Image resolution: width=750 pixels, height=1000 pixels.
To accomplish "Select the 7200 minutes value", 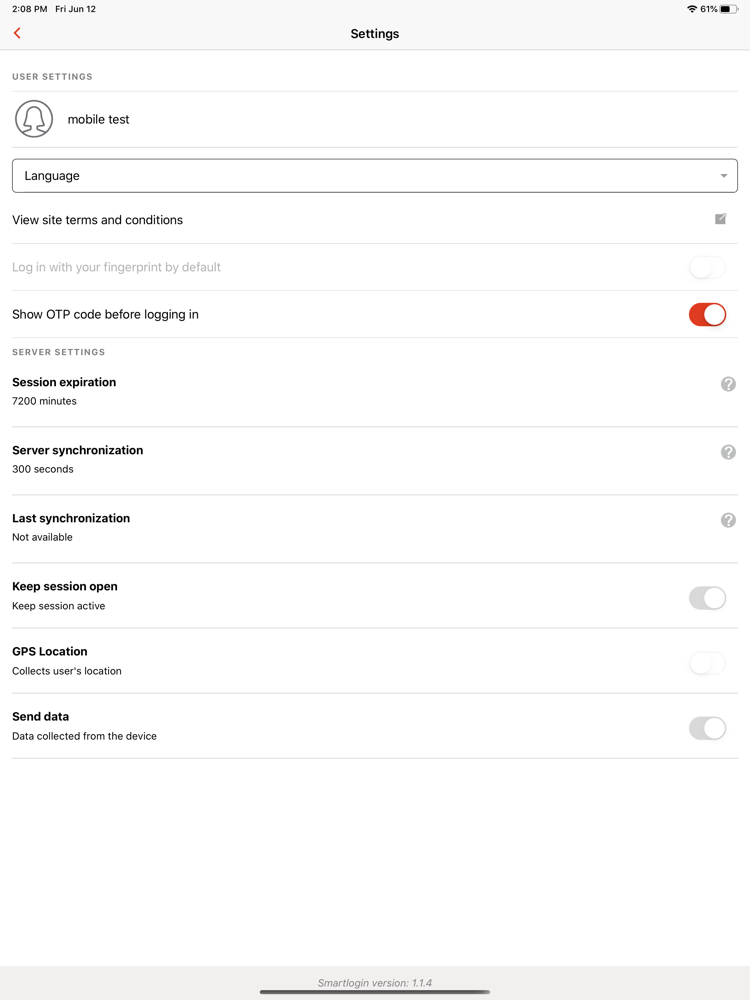I will coord(44,401).
